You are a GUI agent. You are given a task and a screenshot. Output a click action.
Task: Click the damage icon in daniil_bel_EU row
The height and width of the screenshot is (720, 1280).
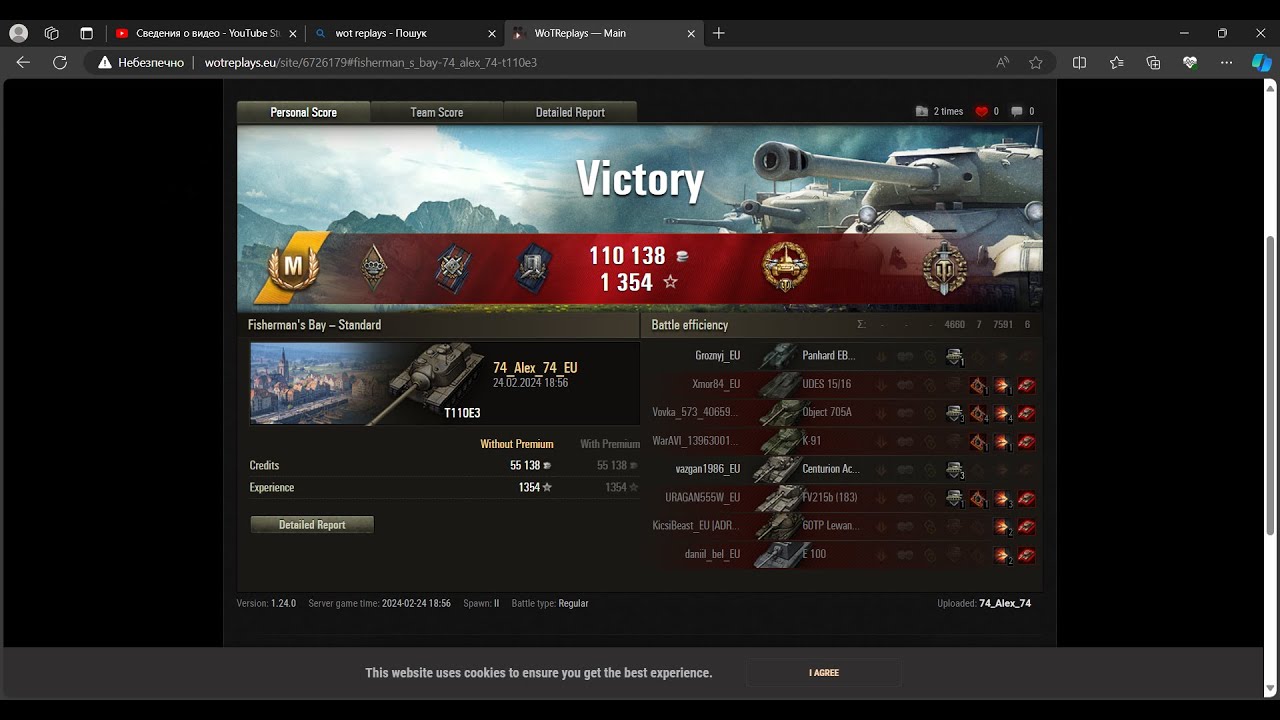[1002, 555]
